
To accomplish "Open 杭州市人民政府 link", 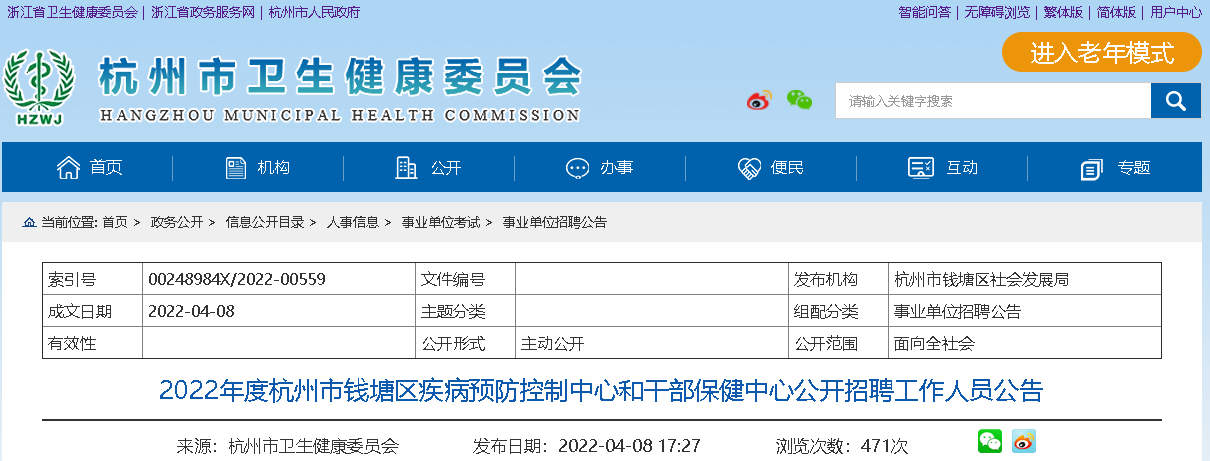I will (315, 12).
